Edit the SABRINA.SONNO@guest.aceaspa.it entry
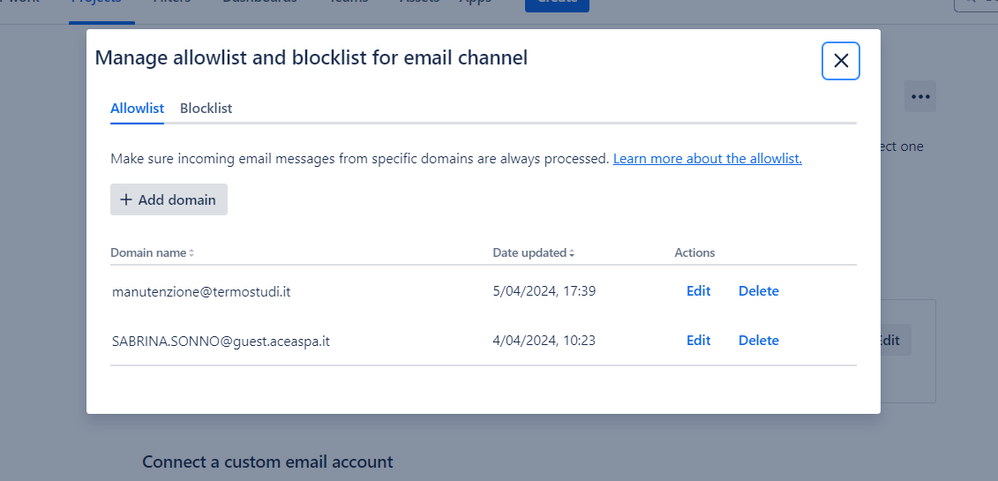The height and width of the screenshot is (481, 998). 698,340
